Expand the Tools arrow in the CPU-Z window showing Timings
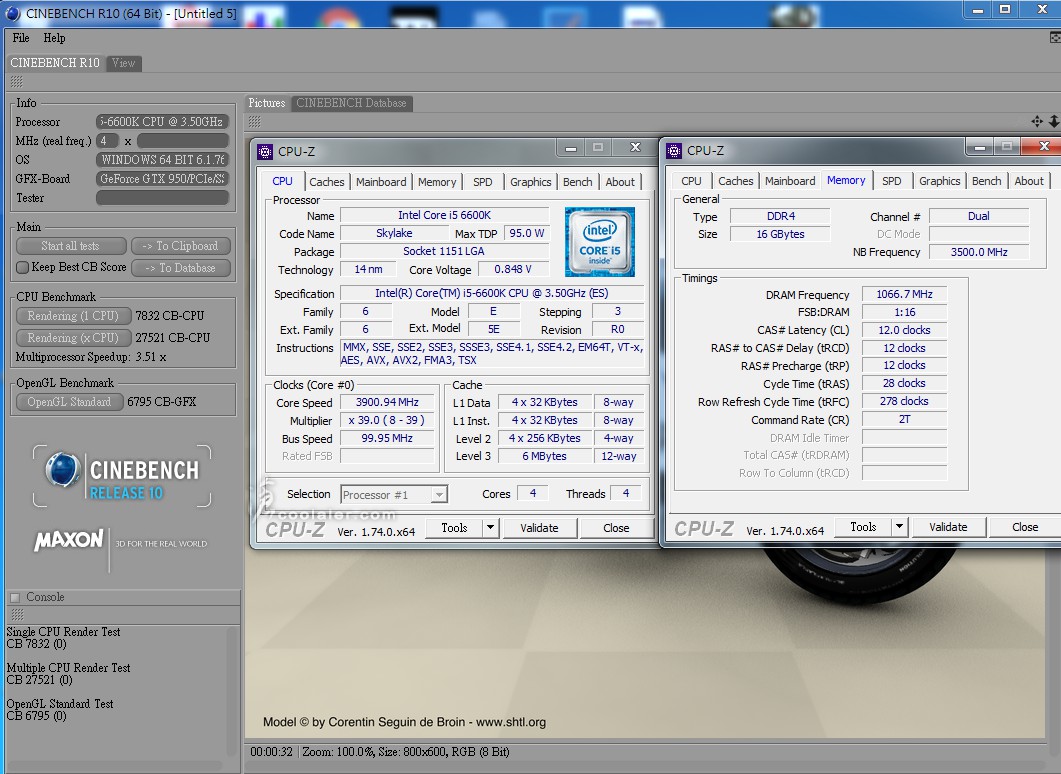 (x=899, y=526)
